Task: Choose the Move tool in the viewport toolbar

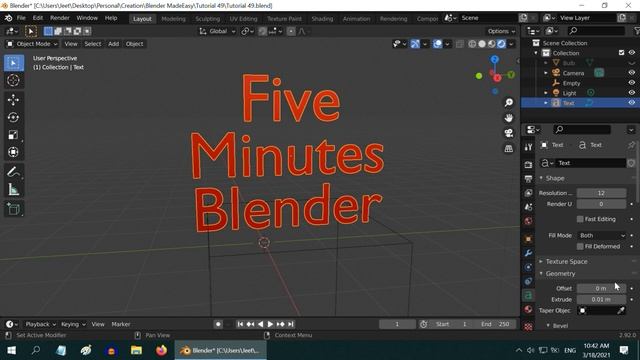Action: coord(13,100)
